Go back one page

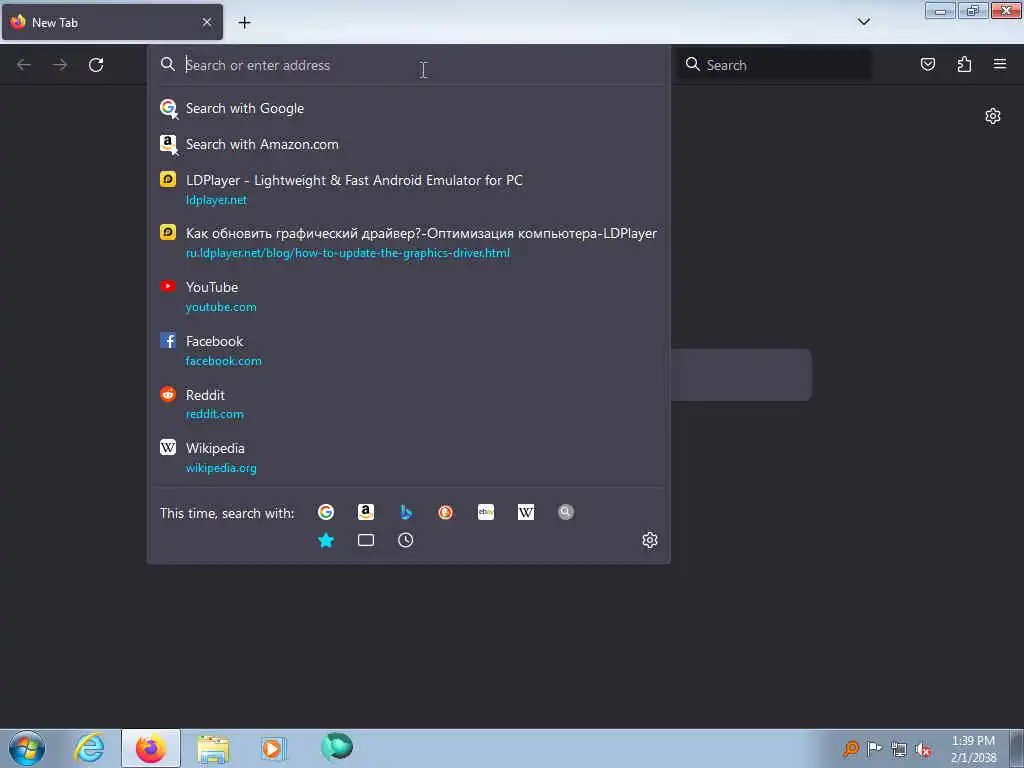(x=24, y=65)
